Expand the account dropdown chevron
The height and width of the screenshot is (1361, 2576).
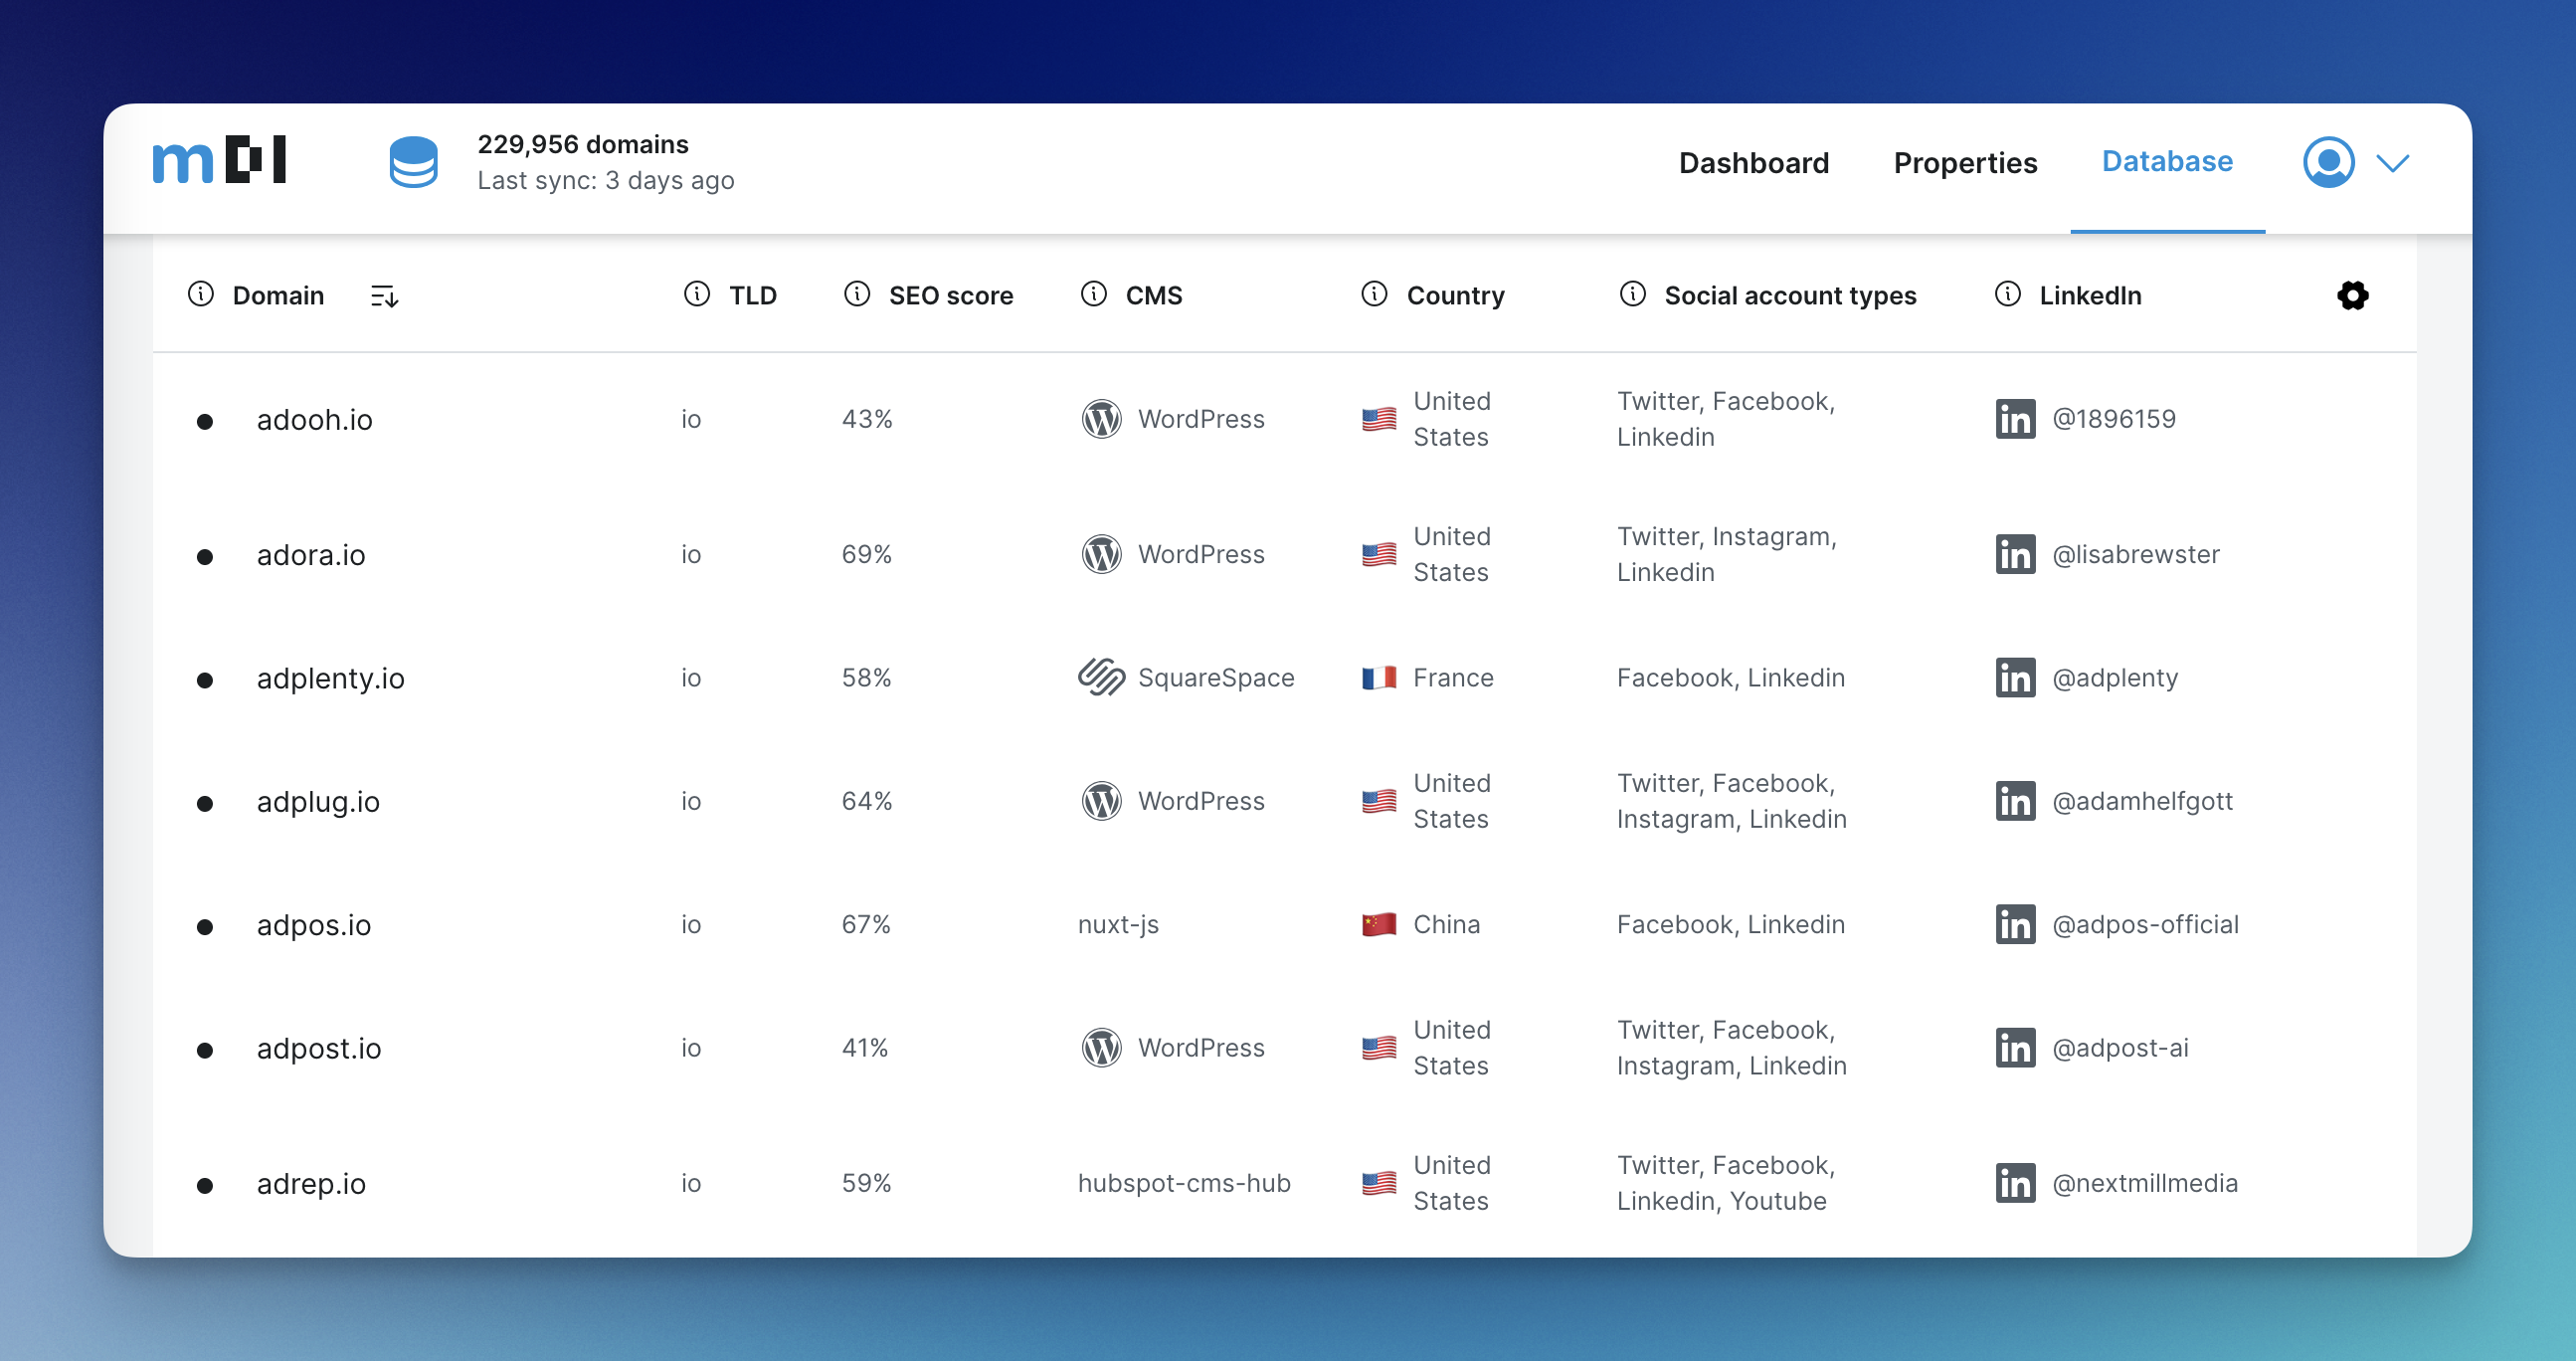click(x=2392, y=163)
